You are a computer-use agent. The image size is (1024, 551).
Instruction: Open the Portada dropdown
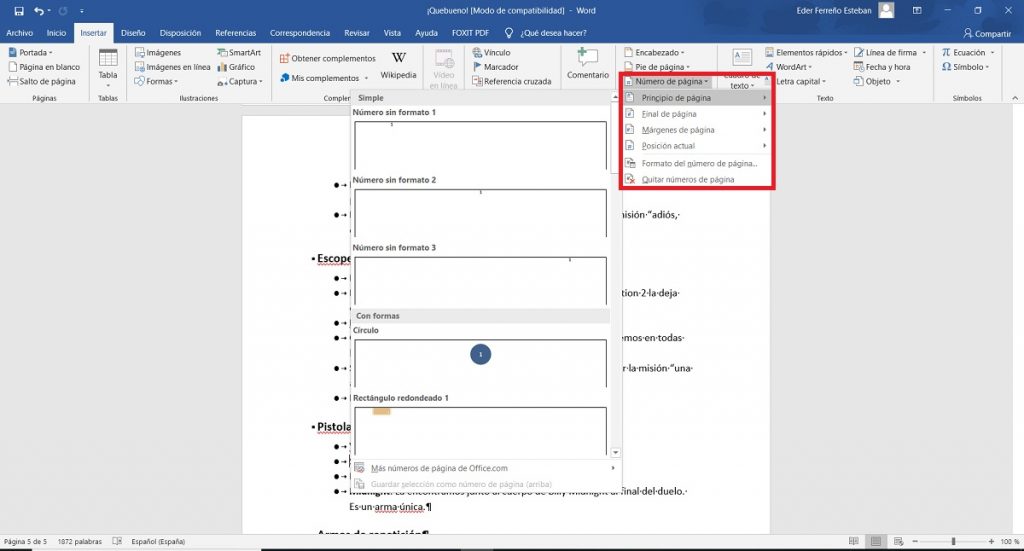30,52
